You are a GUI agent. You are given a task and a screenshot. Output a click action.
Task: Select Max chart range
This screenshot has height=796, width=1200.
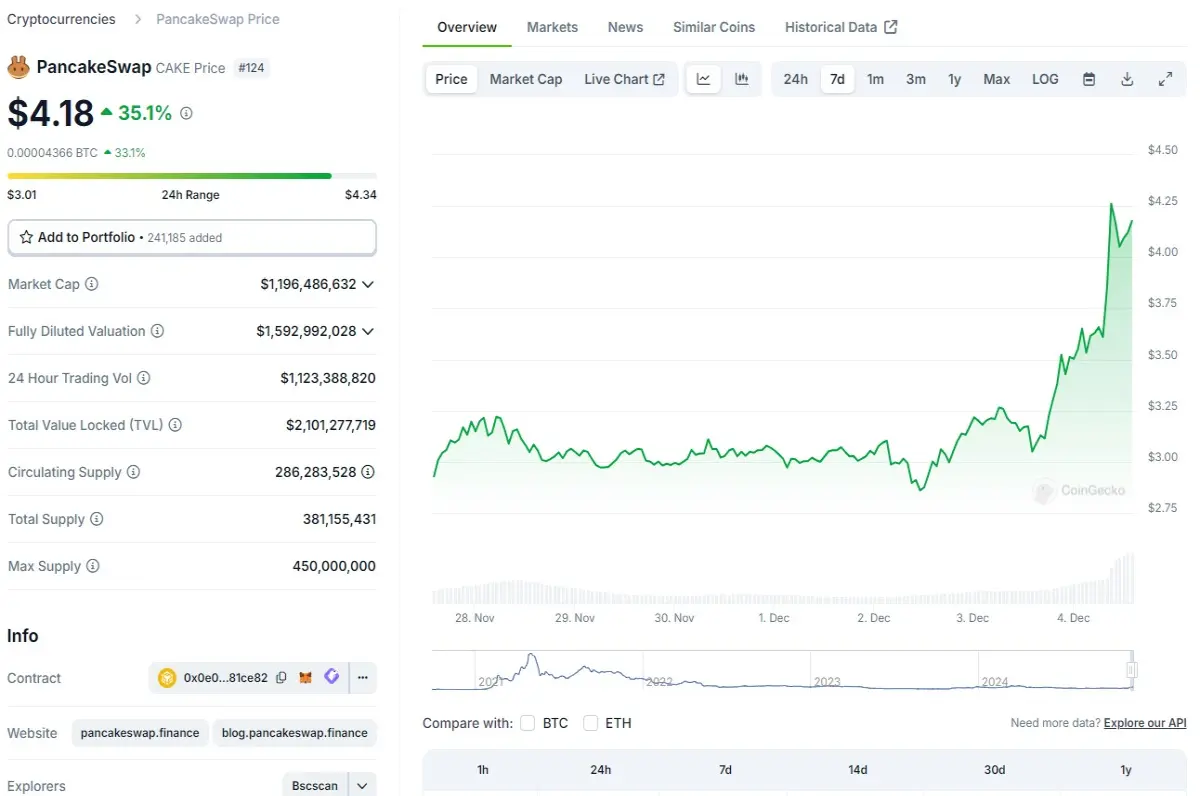997,79
